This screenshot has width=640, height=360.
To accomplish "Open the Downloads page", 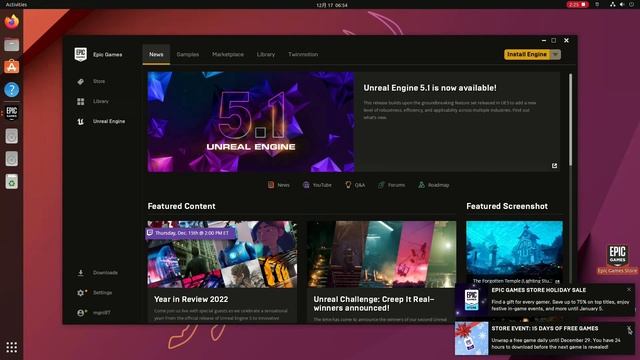I will pos(98,272).
